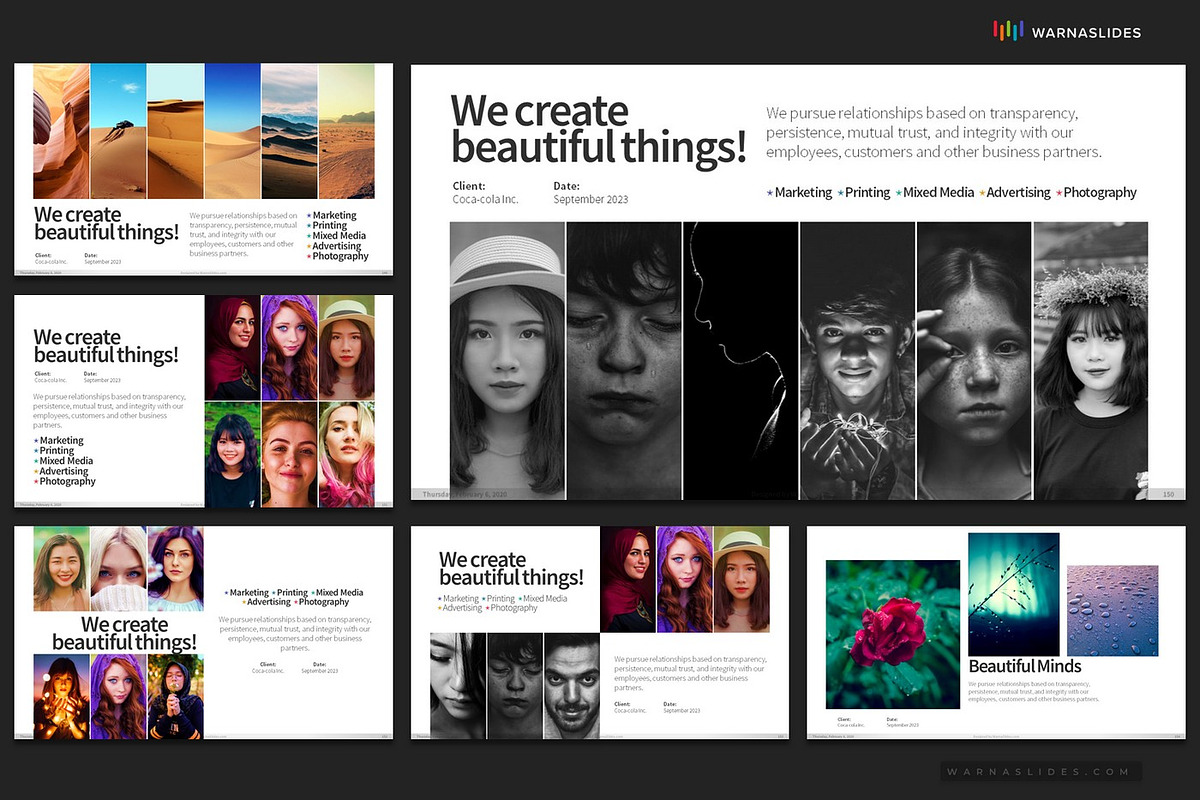Select the girl with flower crown portrait

(x=1090, y=360)
